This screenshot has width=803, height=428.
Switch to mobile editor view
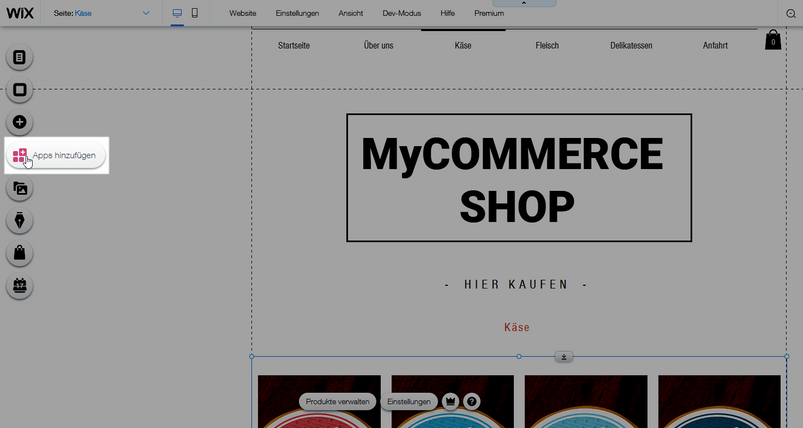pos(195,13)
